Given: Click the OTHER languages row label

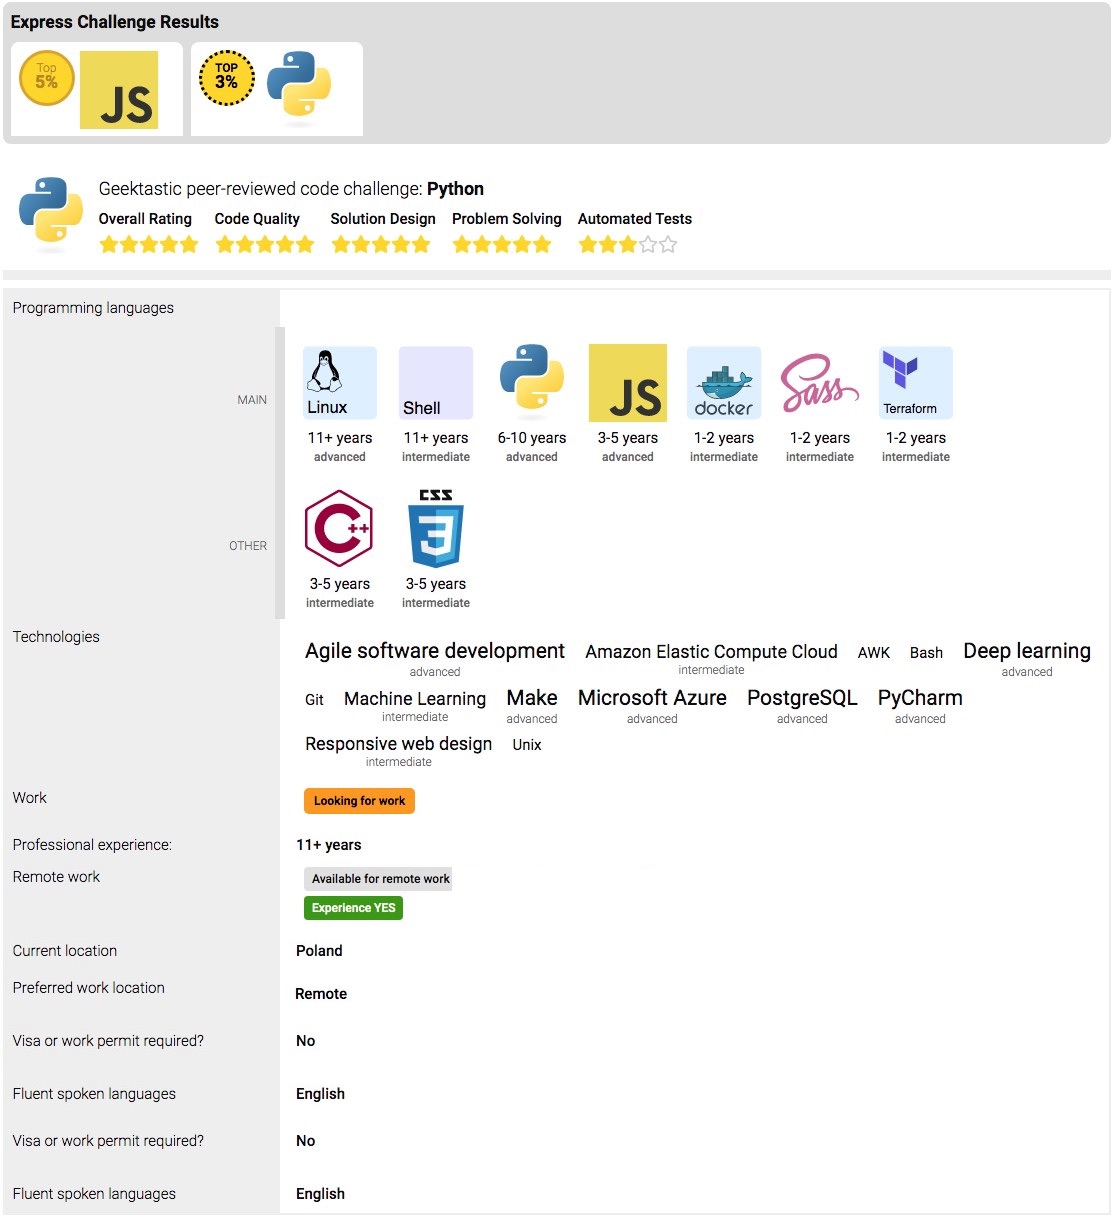Looking at the screenshot, I should [248, 546].
